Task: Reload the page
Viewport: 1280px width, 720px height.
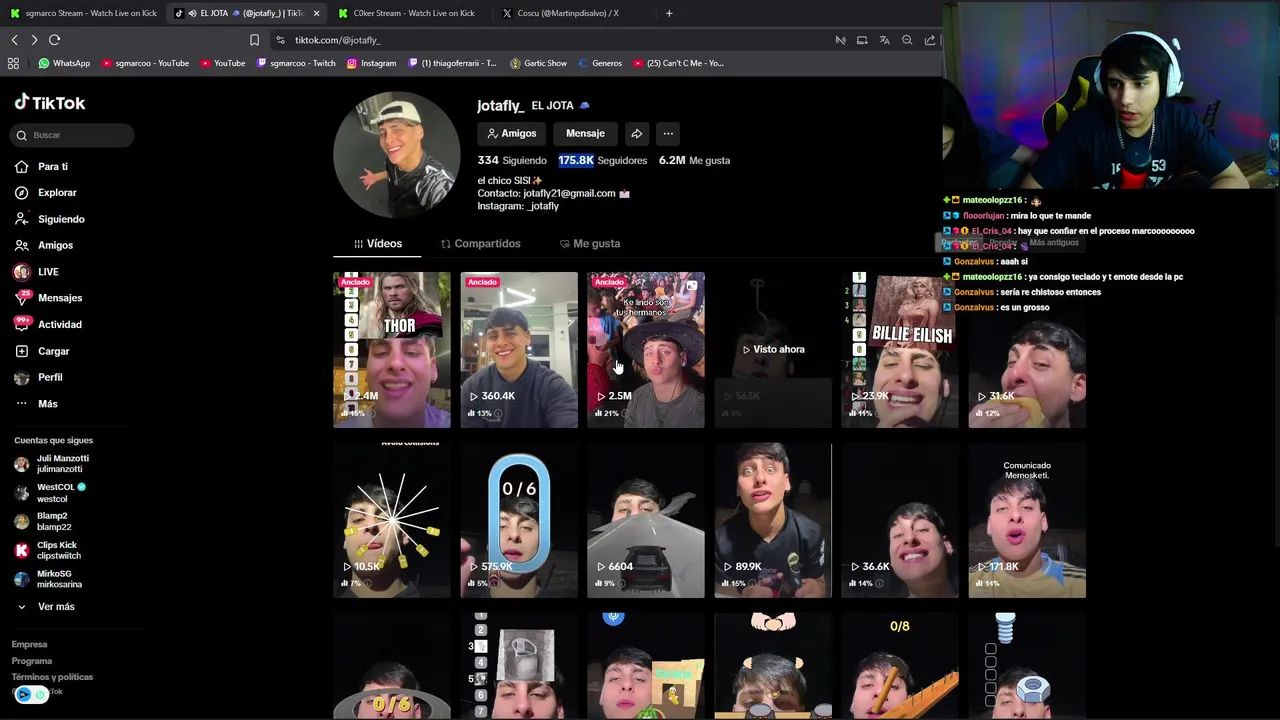Action: (x=54, y=40)
